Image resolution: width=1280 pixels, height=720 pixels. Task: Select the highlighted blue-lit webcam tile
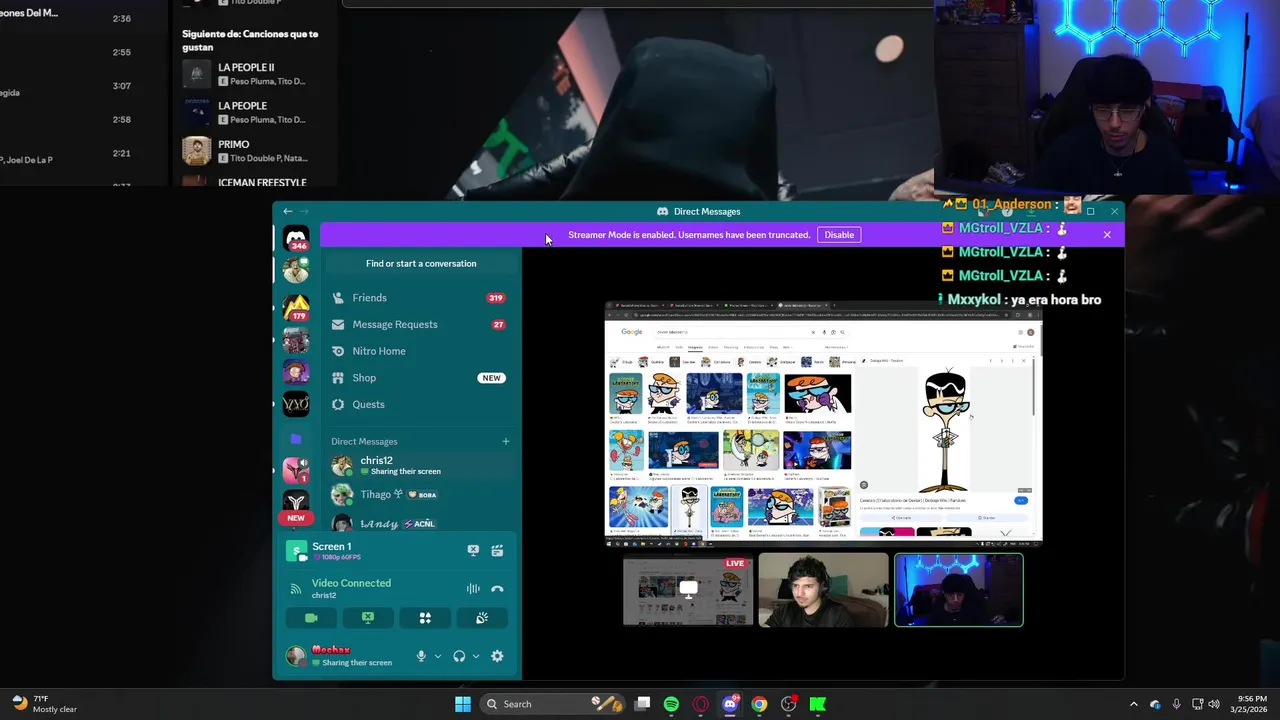[959, 590]
